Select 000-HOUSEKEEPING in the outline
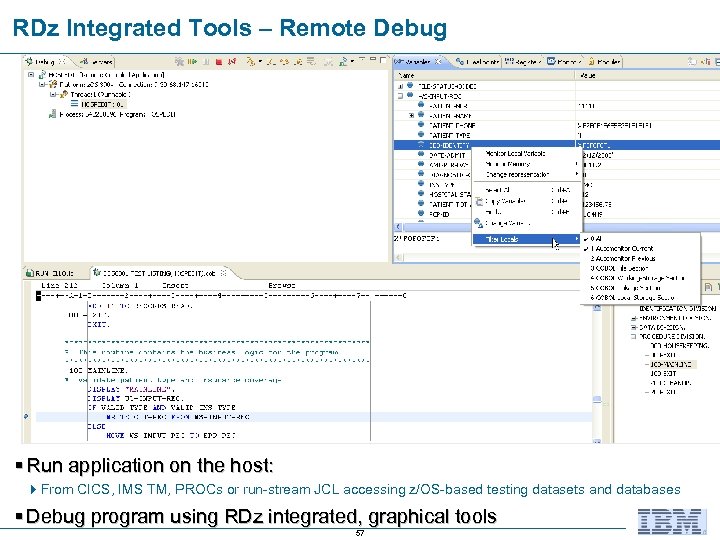The image size is (720, 540). click(x=680, y=345)
